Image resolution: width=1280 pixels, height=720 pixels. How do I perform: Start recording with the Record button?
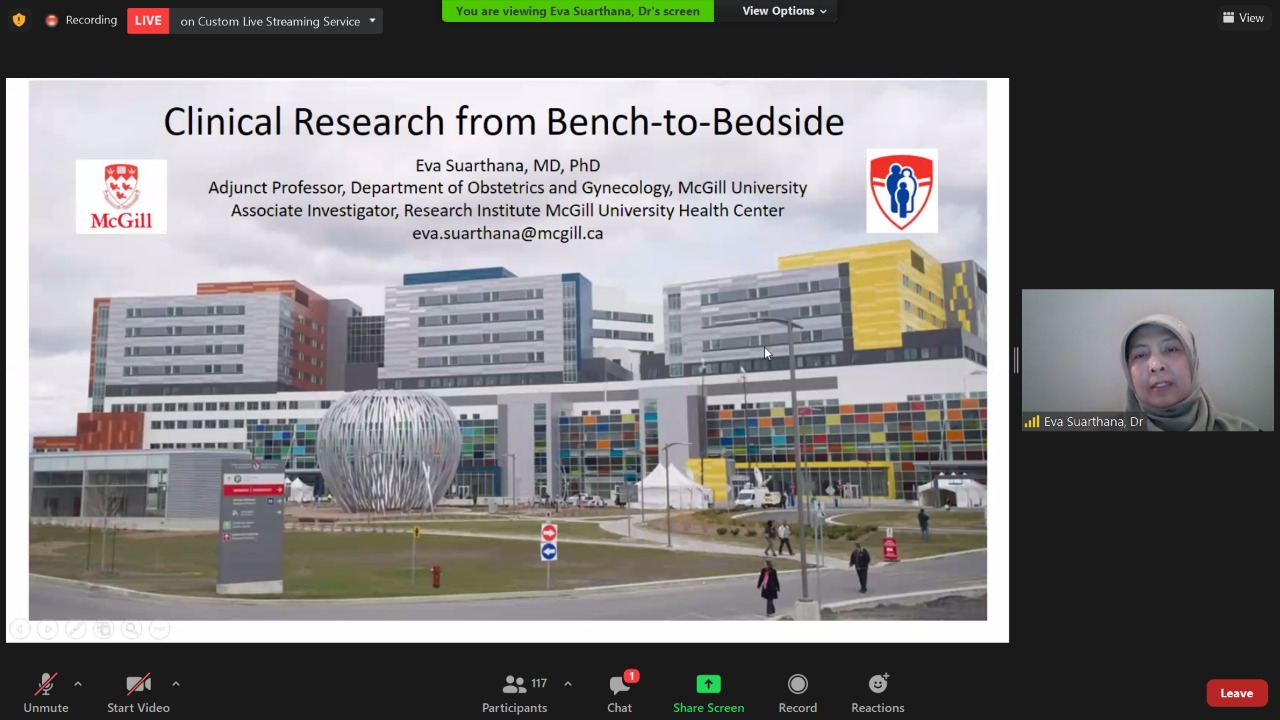[x=797, y=693]
